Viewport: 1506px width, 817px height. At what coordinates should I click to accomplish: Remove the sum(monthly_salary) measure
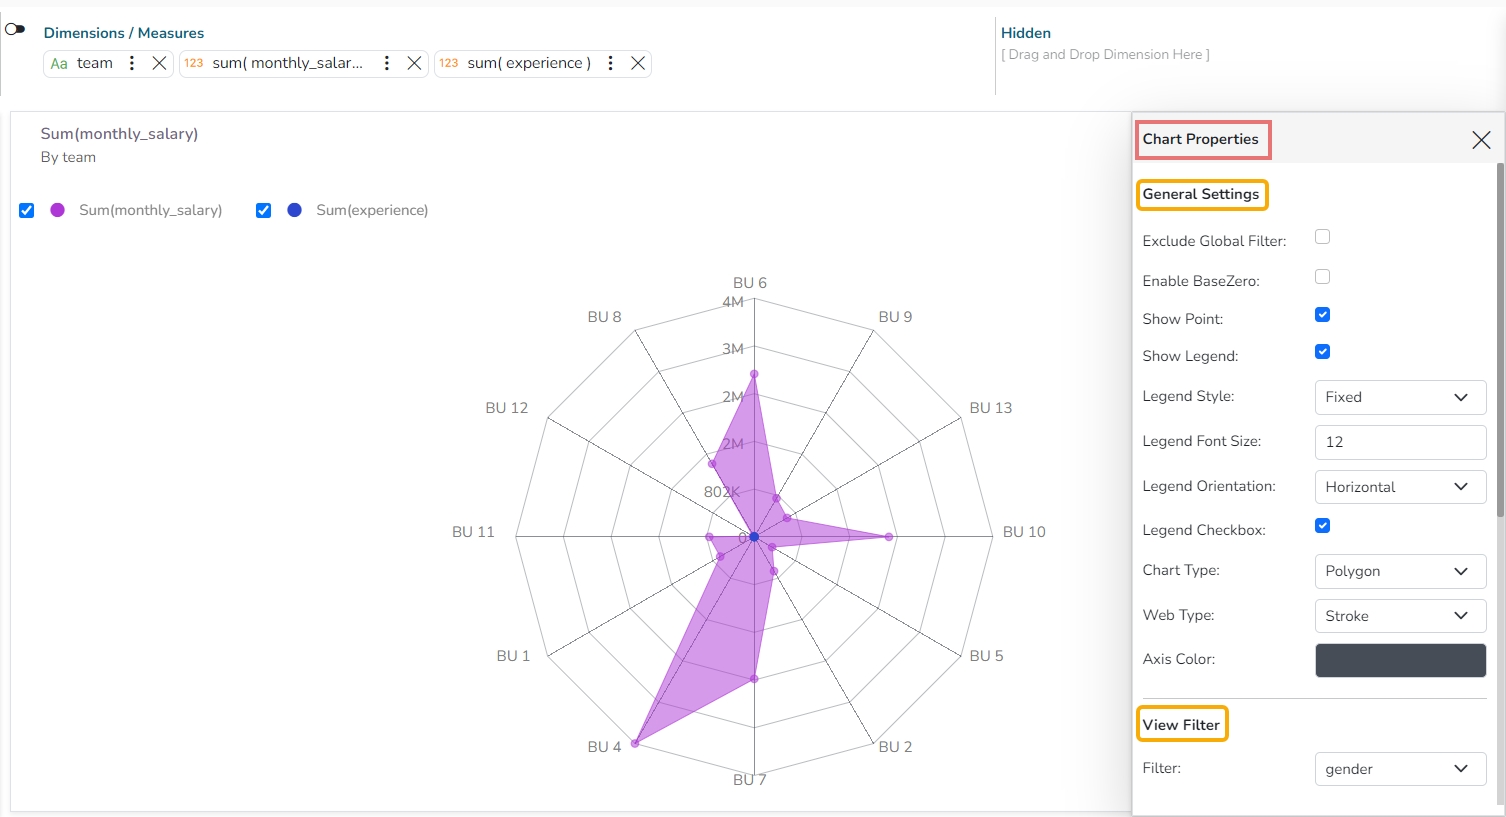tap(414, 63)
